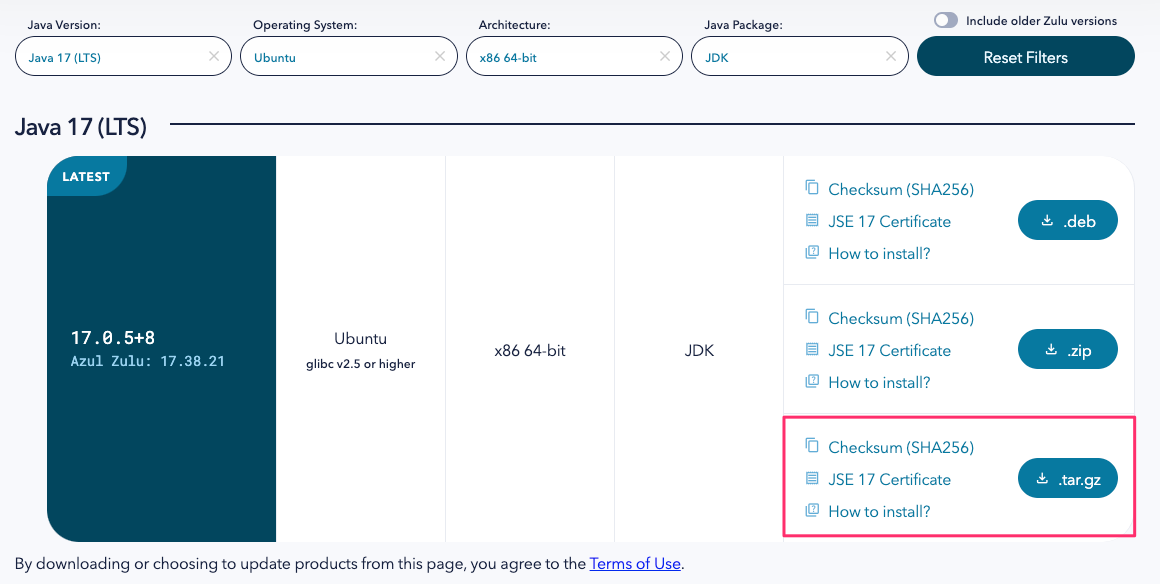Screen dimensions: 1160x584
Task: Open the Operating System dropdown
Action: click(349, 56)
